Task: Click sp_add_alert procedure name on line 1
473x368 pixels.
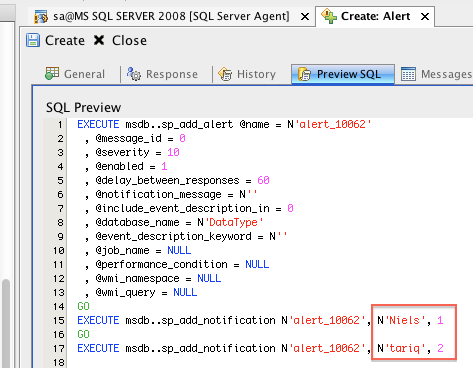Action: tap(197, 124)
